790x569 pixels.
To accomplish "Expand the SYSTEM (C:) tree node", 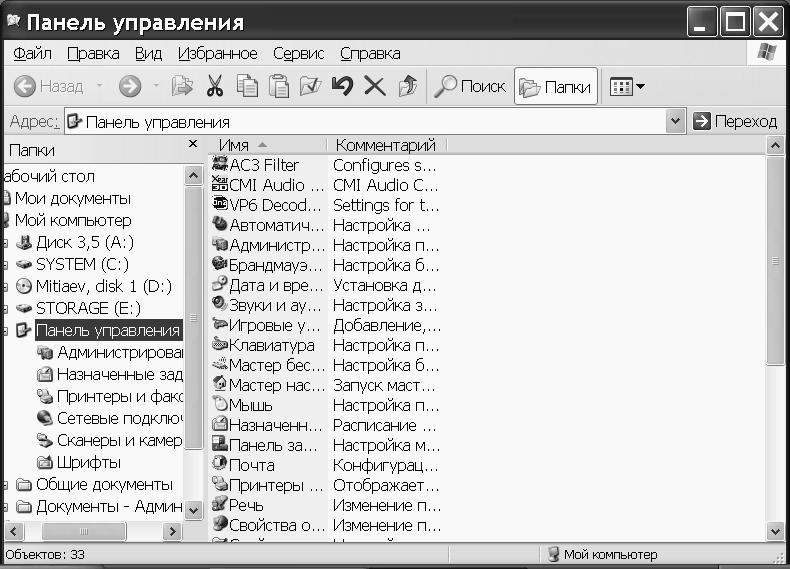I will click(5, 265).
